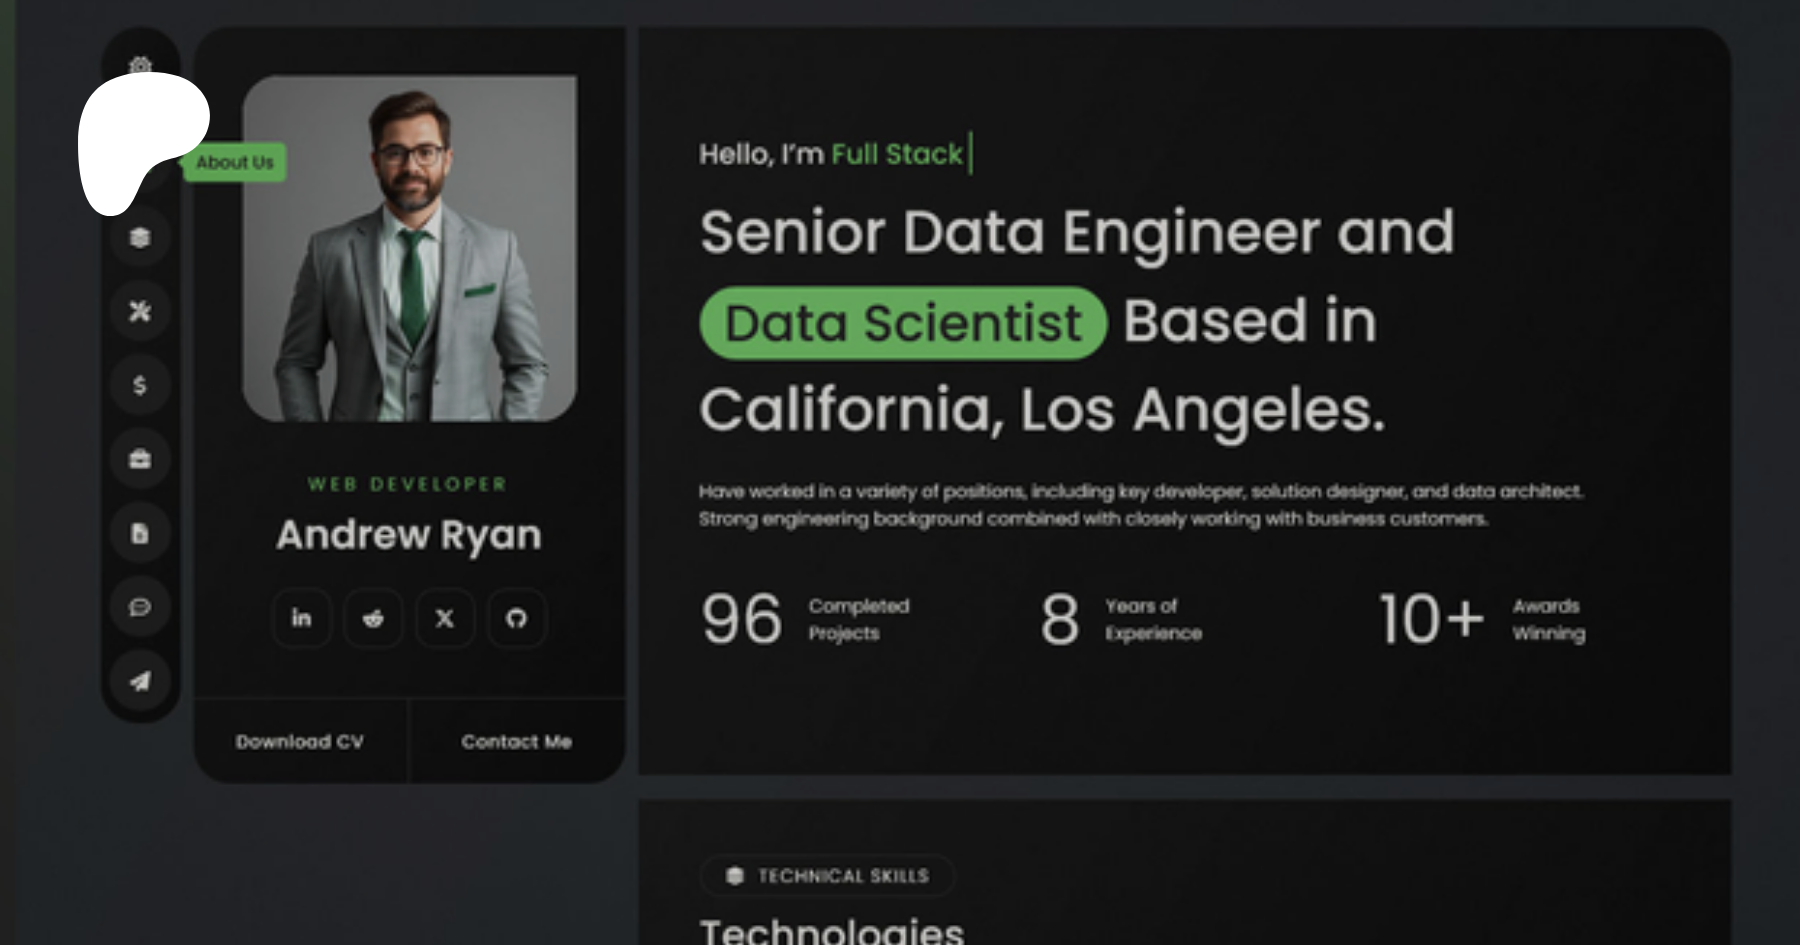Open the X (Twitter) social link
The height and width of the screenshot is (945, 1800).
(x=445, y=618)
